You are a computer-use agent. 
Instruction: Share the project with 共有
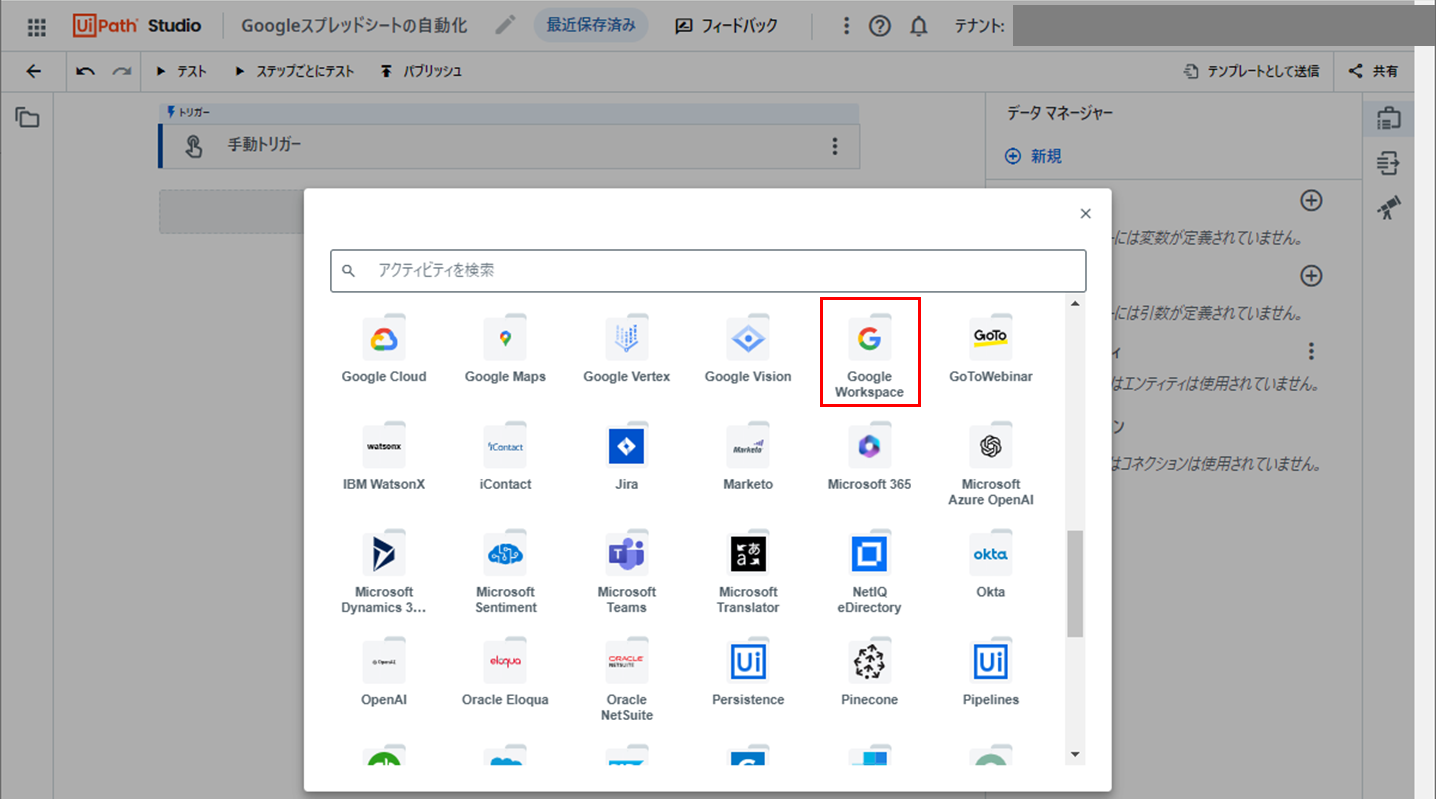click(x=1374, y=71)
